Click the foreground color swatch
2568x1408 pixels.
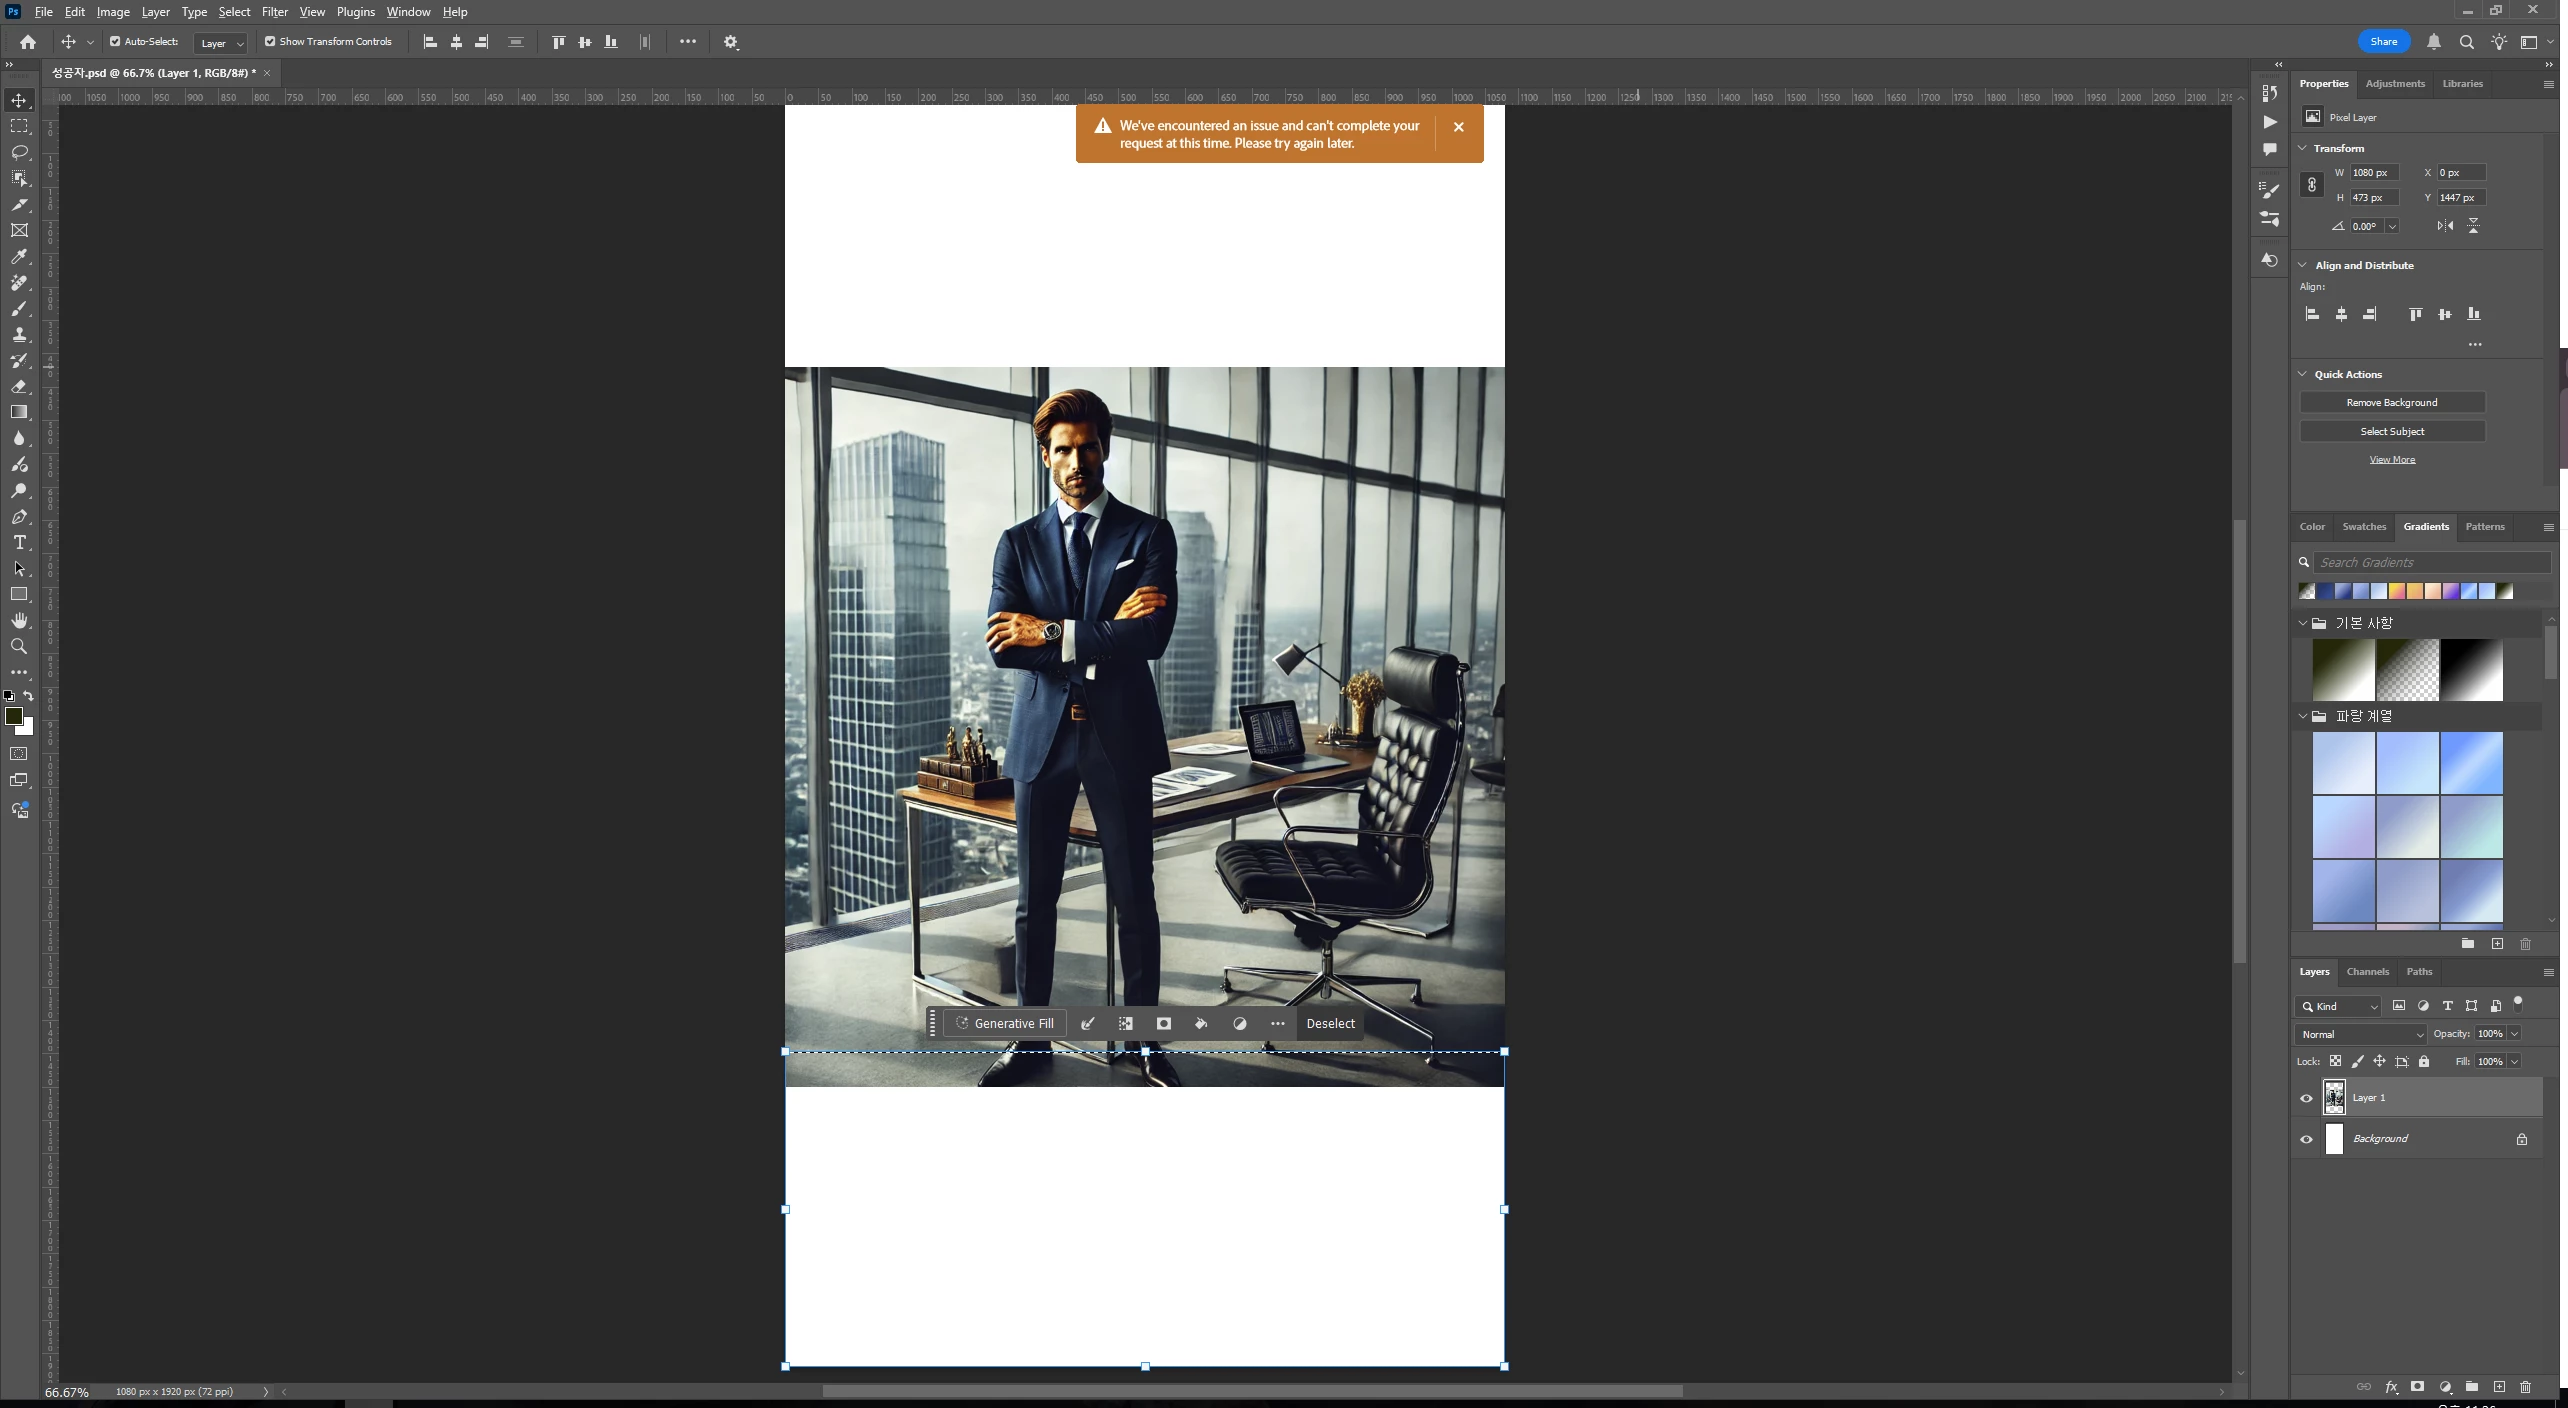(14, 716)
